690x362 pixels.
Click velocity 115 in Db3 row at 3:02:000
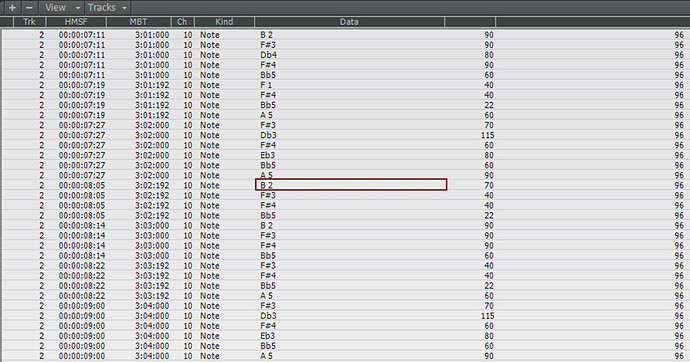(488, 135)
